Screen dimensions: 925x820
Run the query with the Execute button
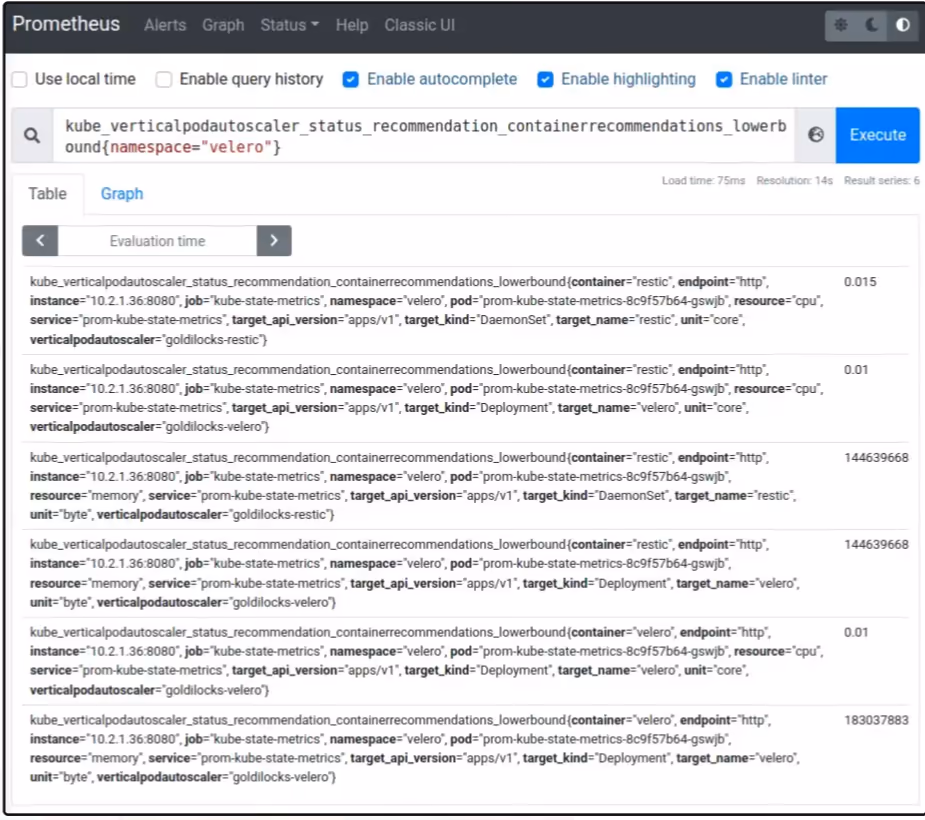click(877, 134)
